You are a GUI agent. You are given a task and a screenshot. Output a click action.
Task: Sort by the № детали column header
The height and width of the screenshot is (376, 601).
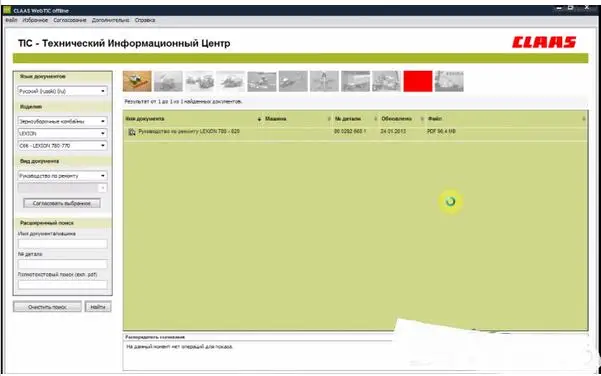pyautogui.click(x=348, y=119)
